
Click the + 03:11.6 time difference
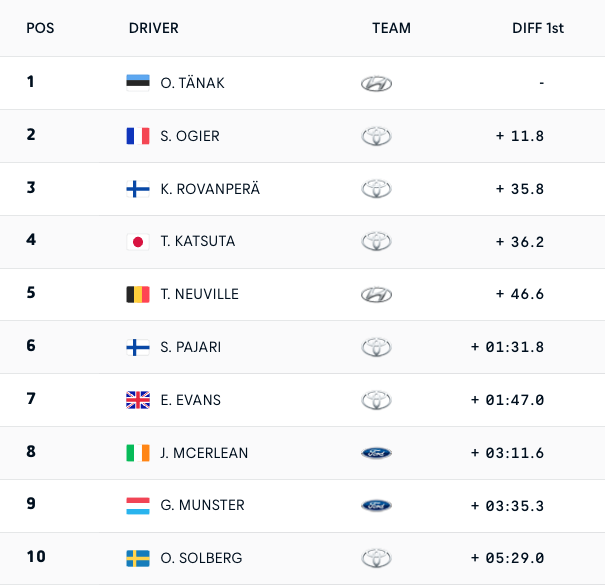[507, 453]
